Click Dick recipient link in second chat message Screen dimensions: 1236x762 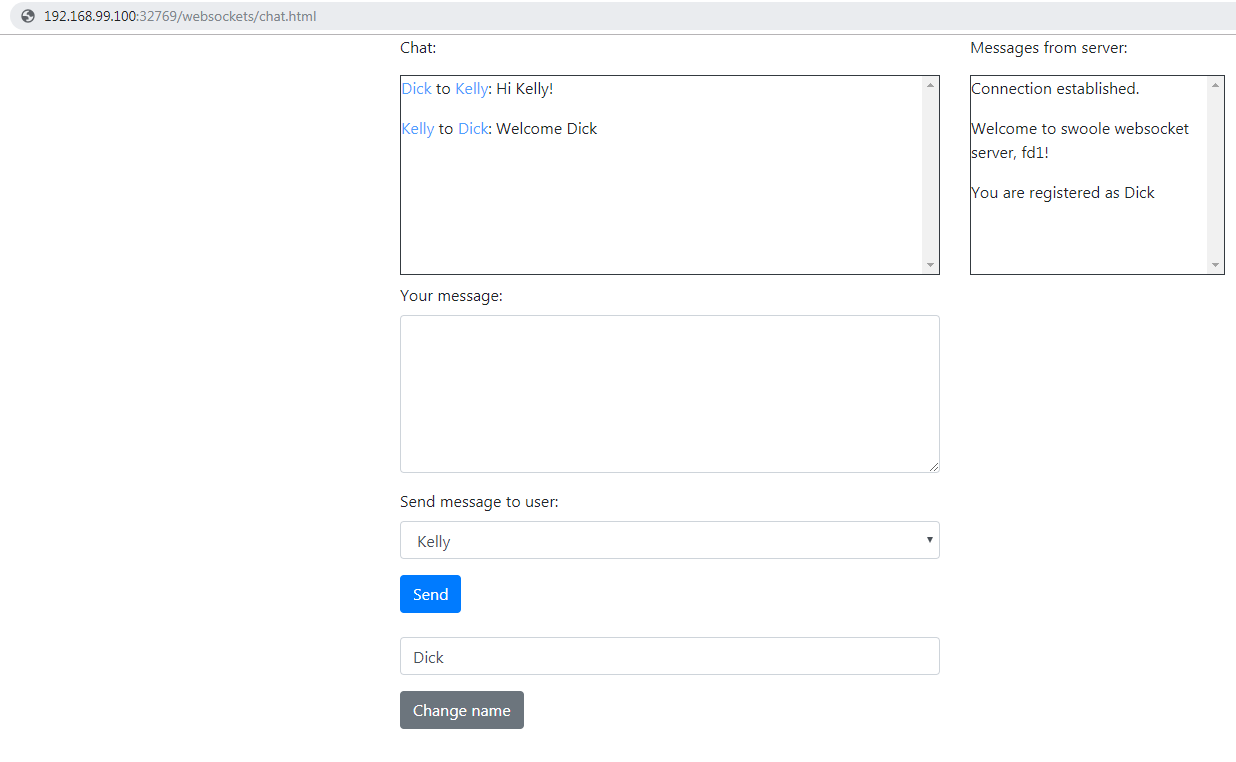(x=473, y=128)
